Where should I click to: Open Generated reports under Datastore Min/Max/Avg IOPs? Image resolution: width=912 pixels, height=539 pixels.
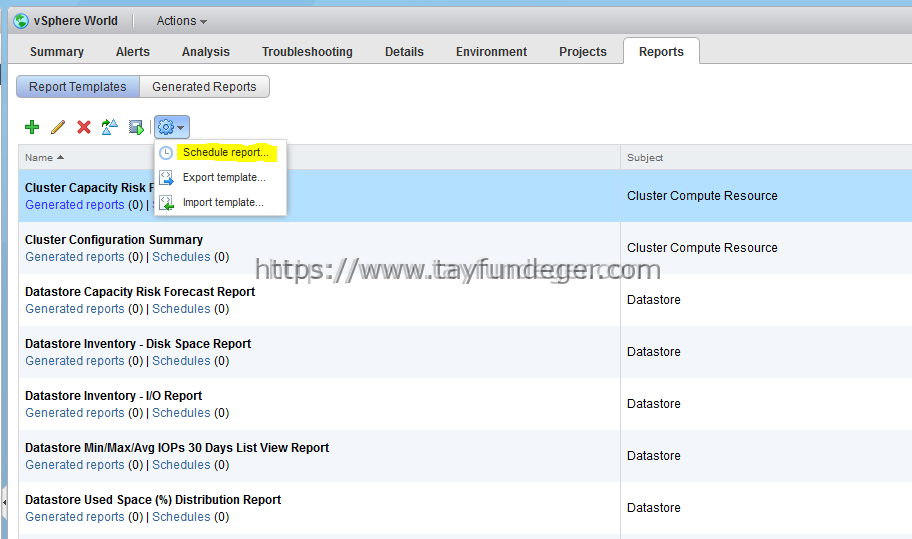coord(74,465)
